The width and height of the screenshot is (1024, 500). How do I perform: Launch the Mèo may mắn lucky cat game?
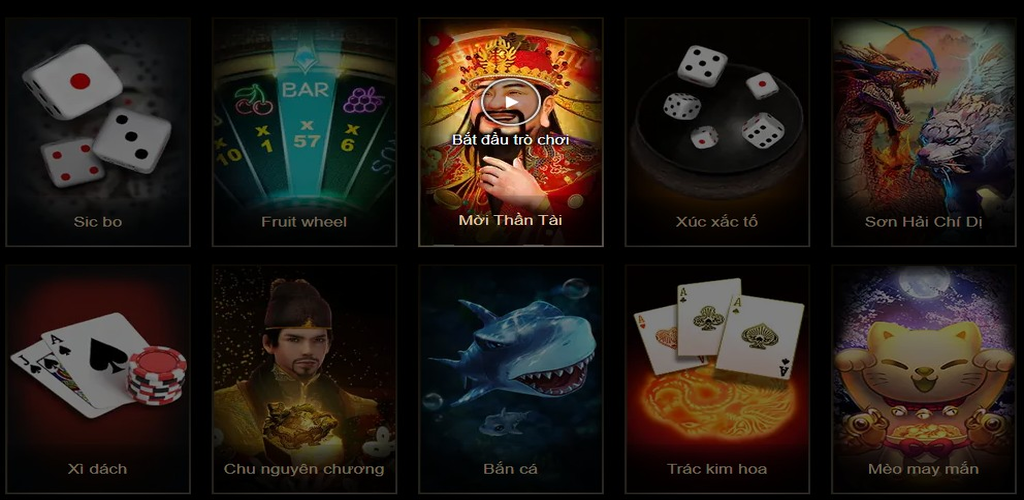tap(923, 379)
